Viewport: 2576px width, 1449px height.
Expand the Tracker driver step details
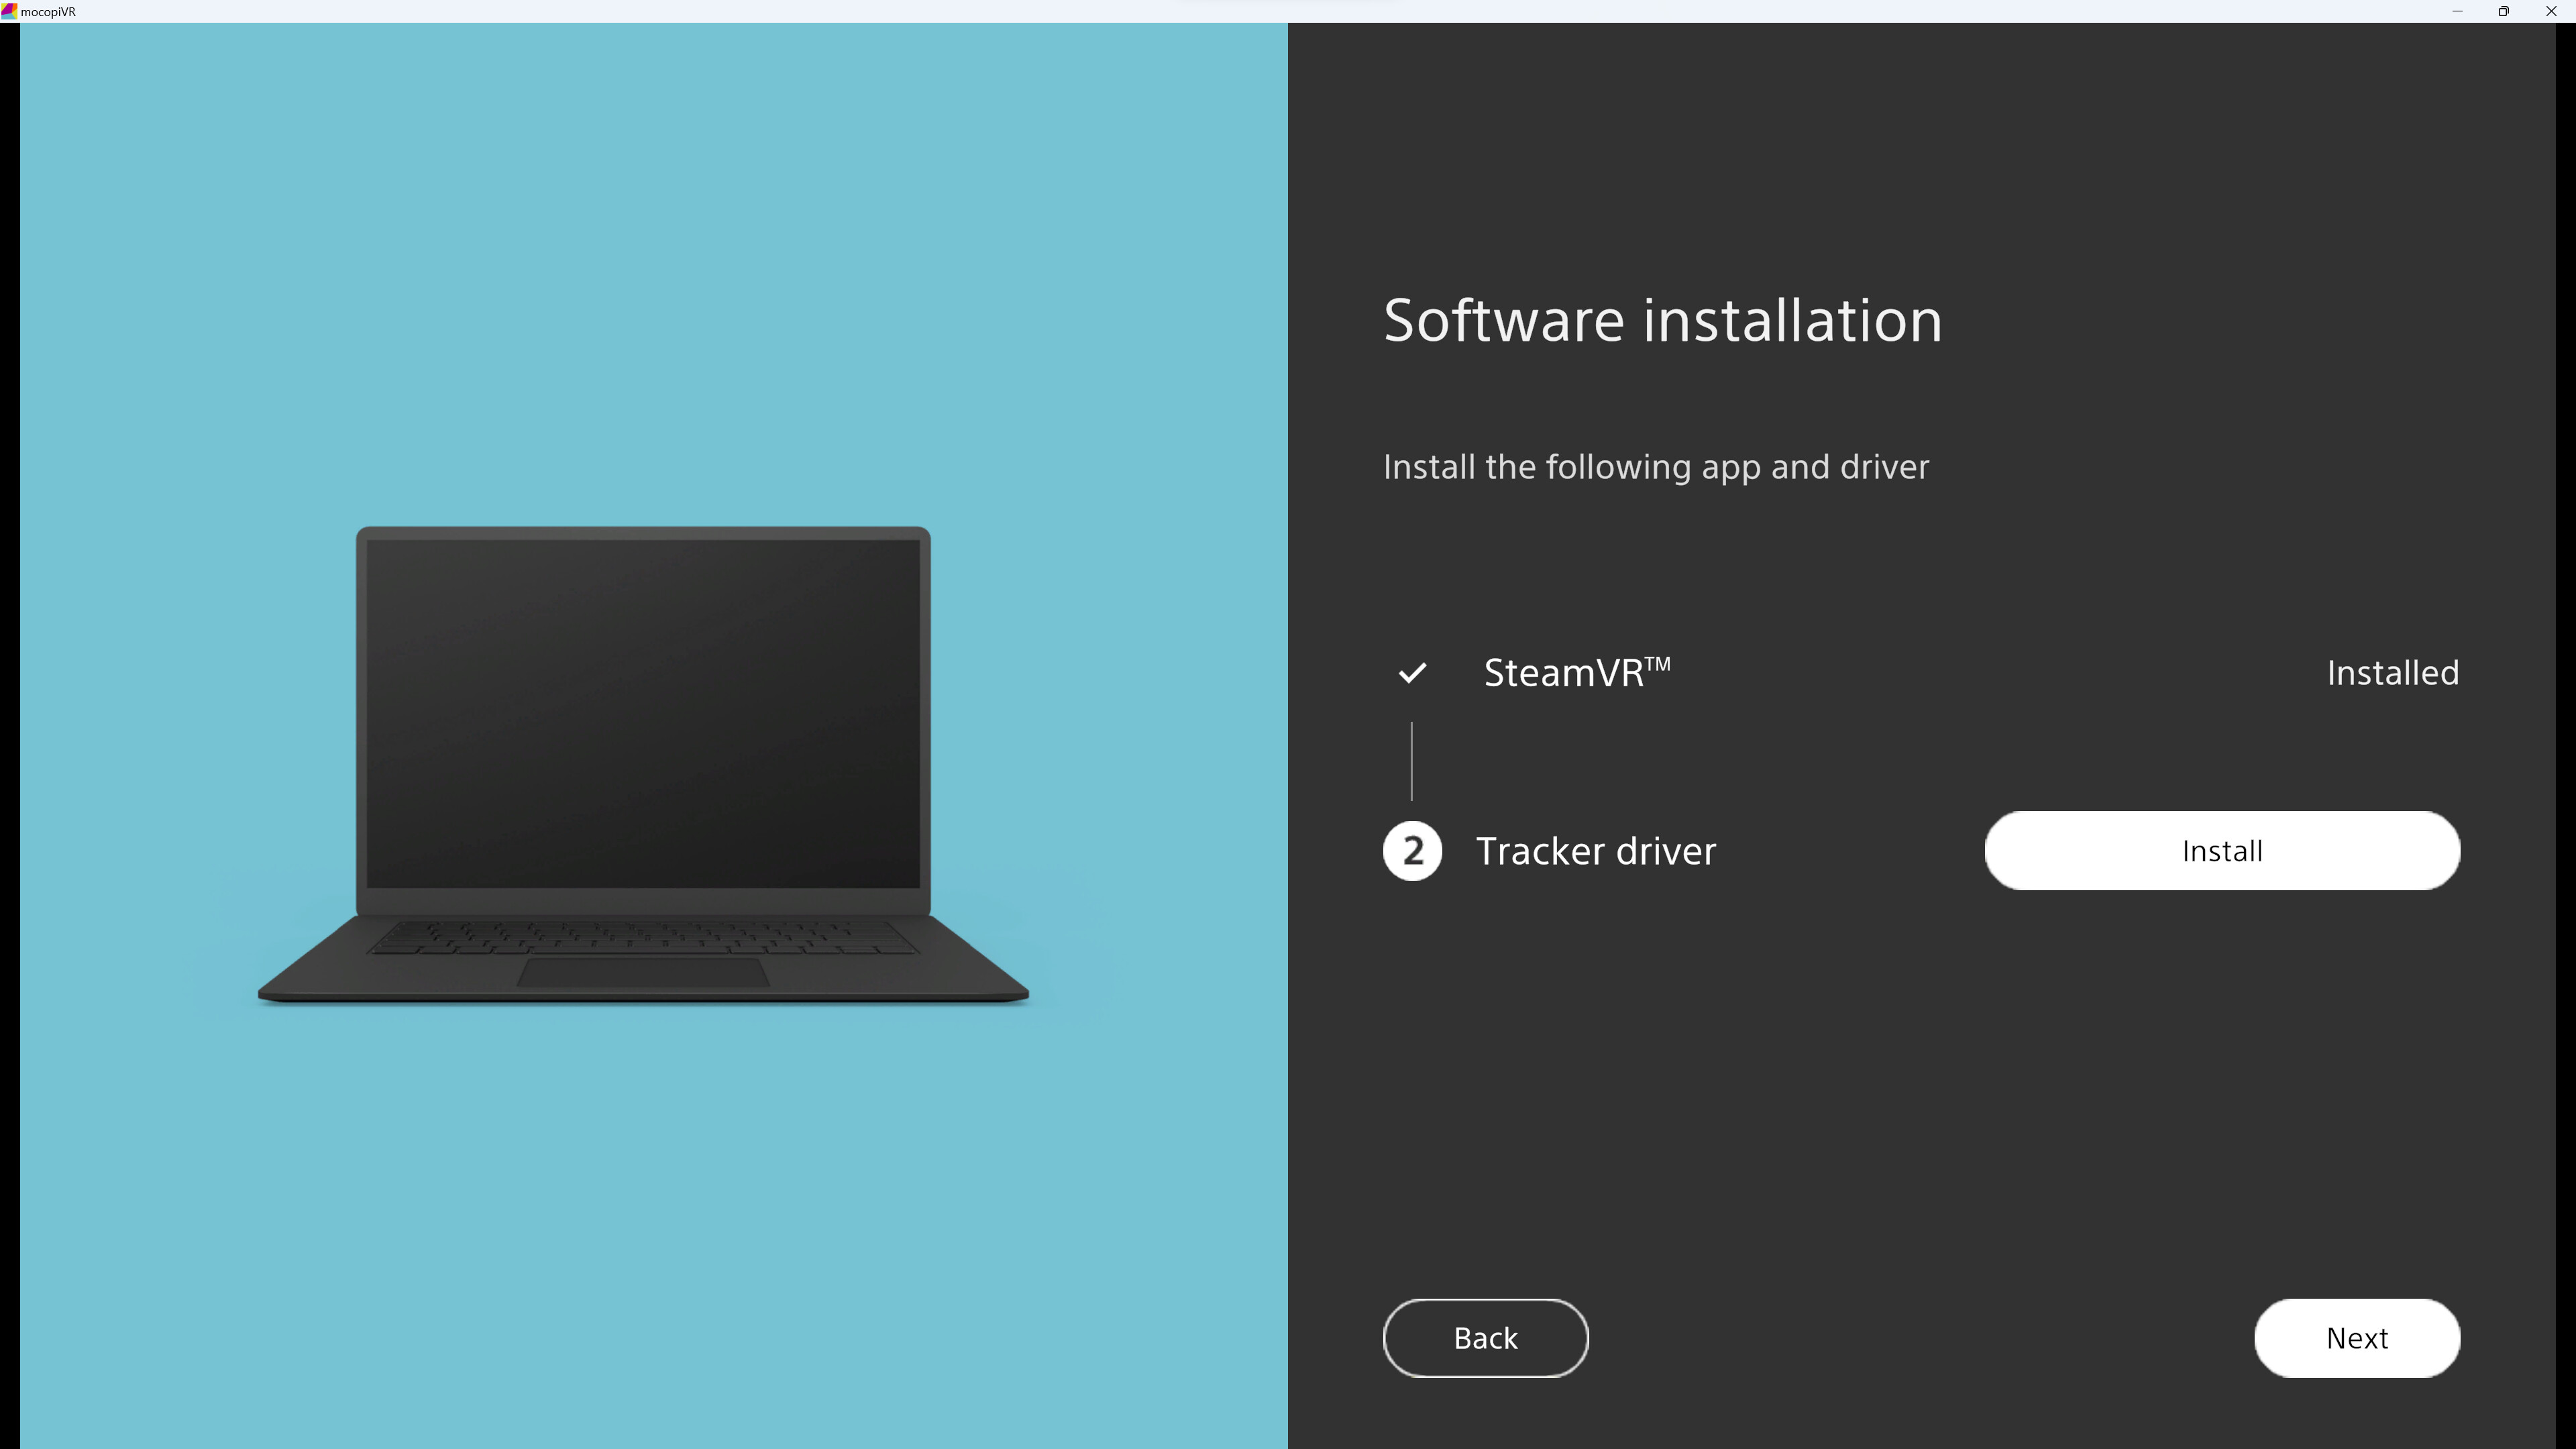pyautogui.click(x=1597, y=850)
